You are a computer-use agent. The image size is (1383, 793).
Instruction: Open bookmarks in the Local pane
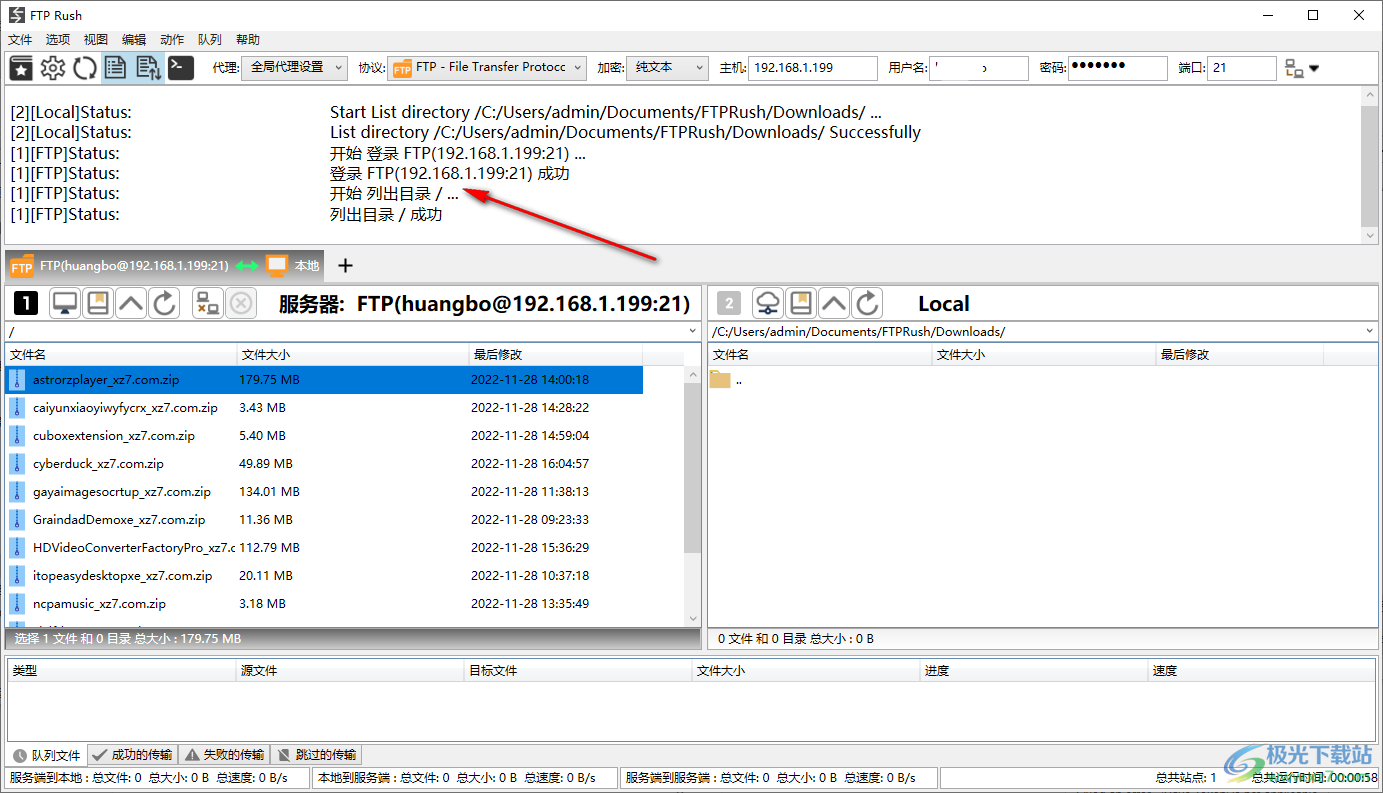click(801, 303)
